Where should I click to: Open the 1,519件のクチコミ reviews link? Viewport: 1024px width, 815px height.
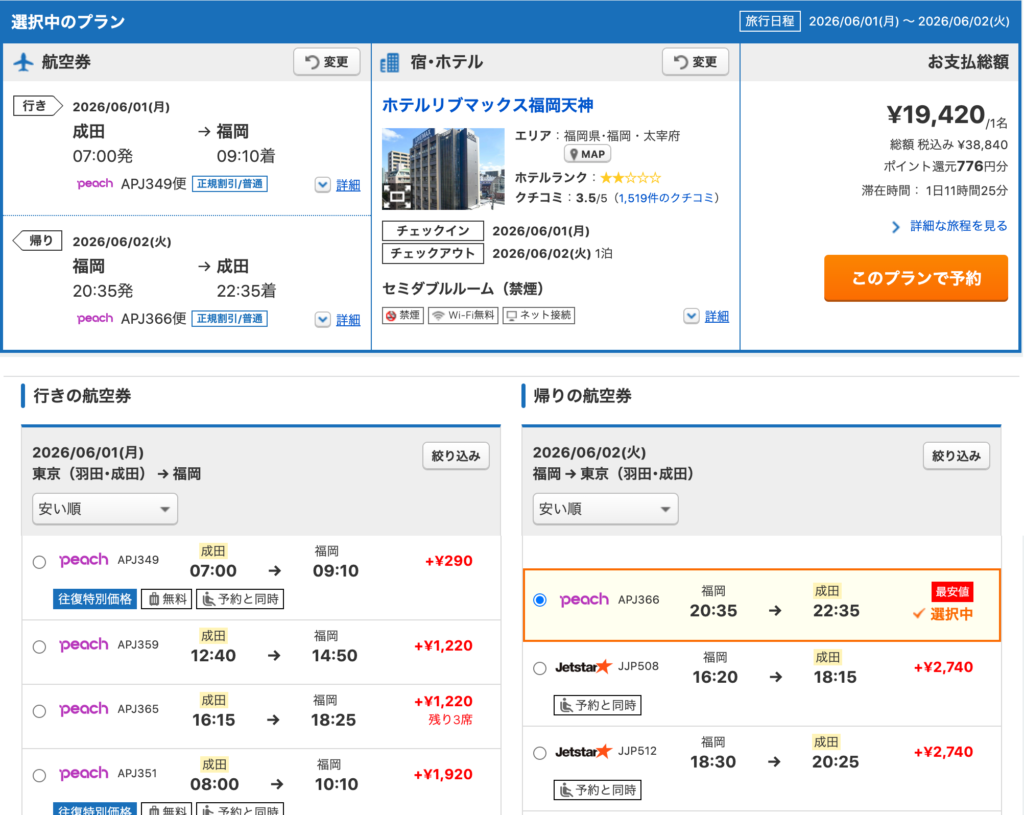[x=666, y=198]
